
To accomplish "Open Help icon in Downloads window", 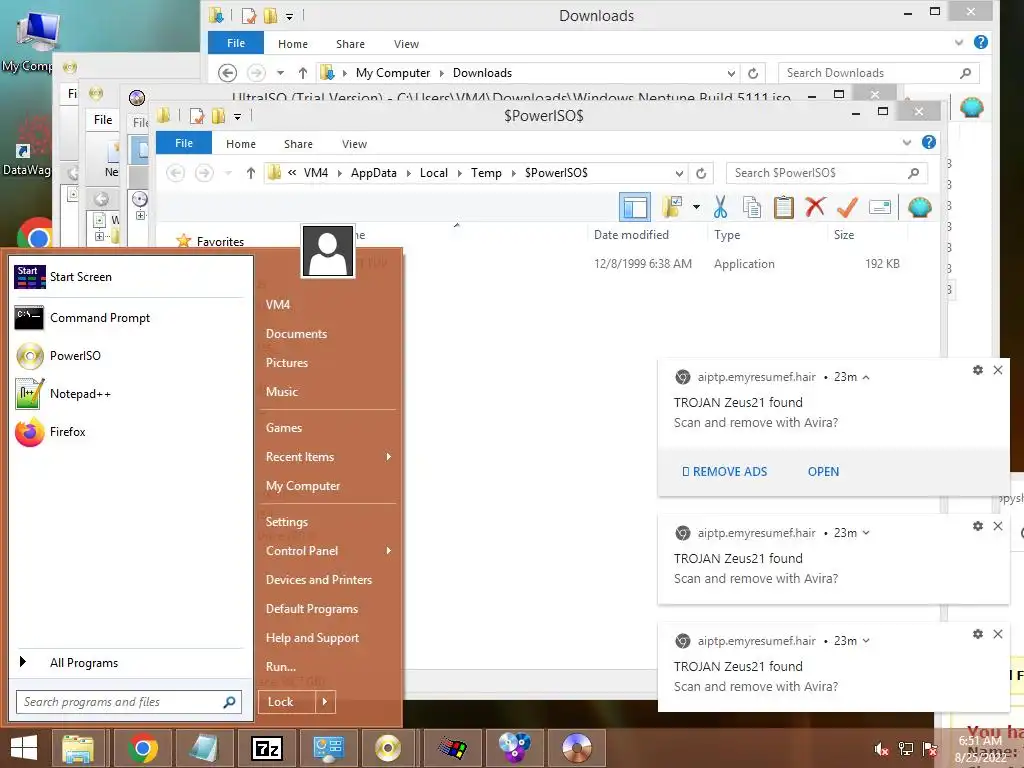I will click(x=980, y=42).
